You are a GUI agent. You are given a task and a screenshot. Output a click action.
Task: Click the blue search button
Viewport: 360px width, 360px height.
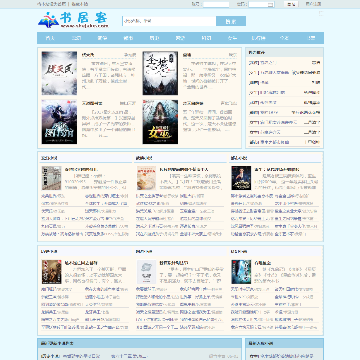click(x=231, y=21)
